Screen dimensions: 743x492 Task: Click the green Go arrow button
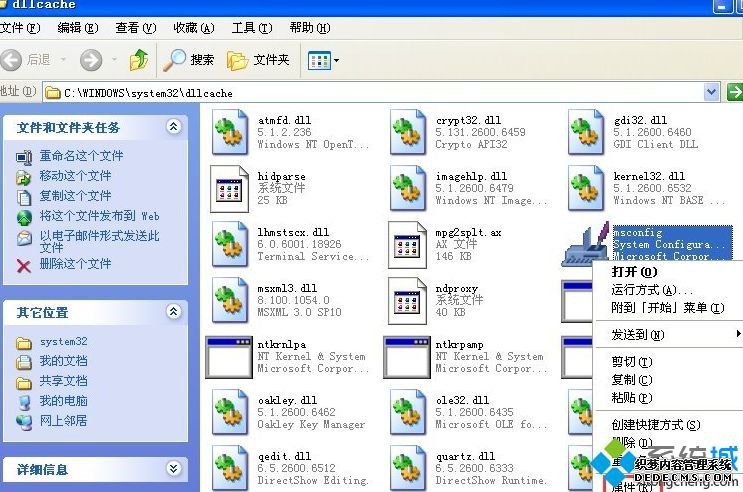(735, 92)
